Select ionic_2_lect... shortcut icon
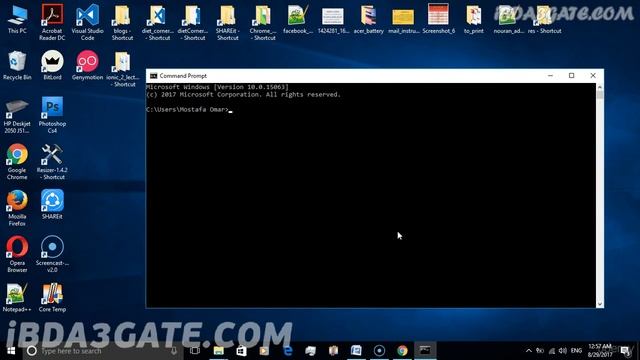This screenshot has height=360, width=640. point(122,69)
